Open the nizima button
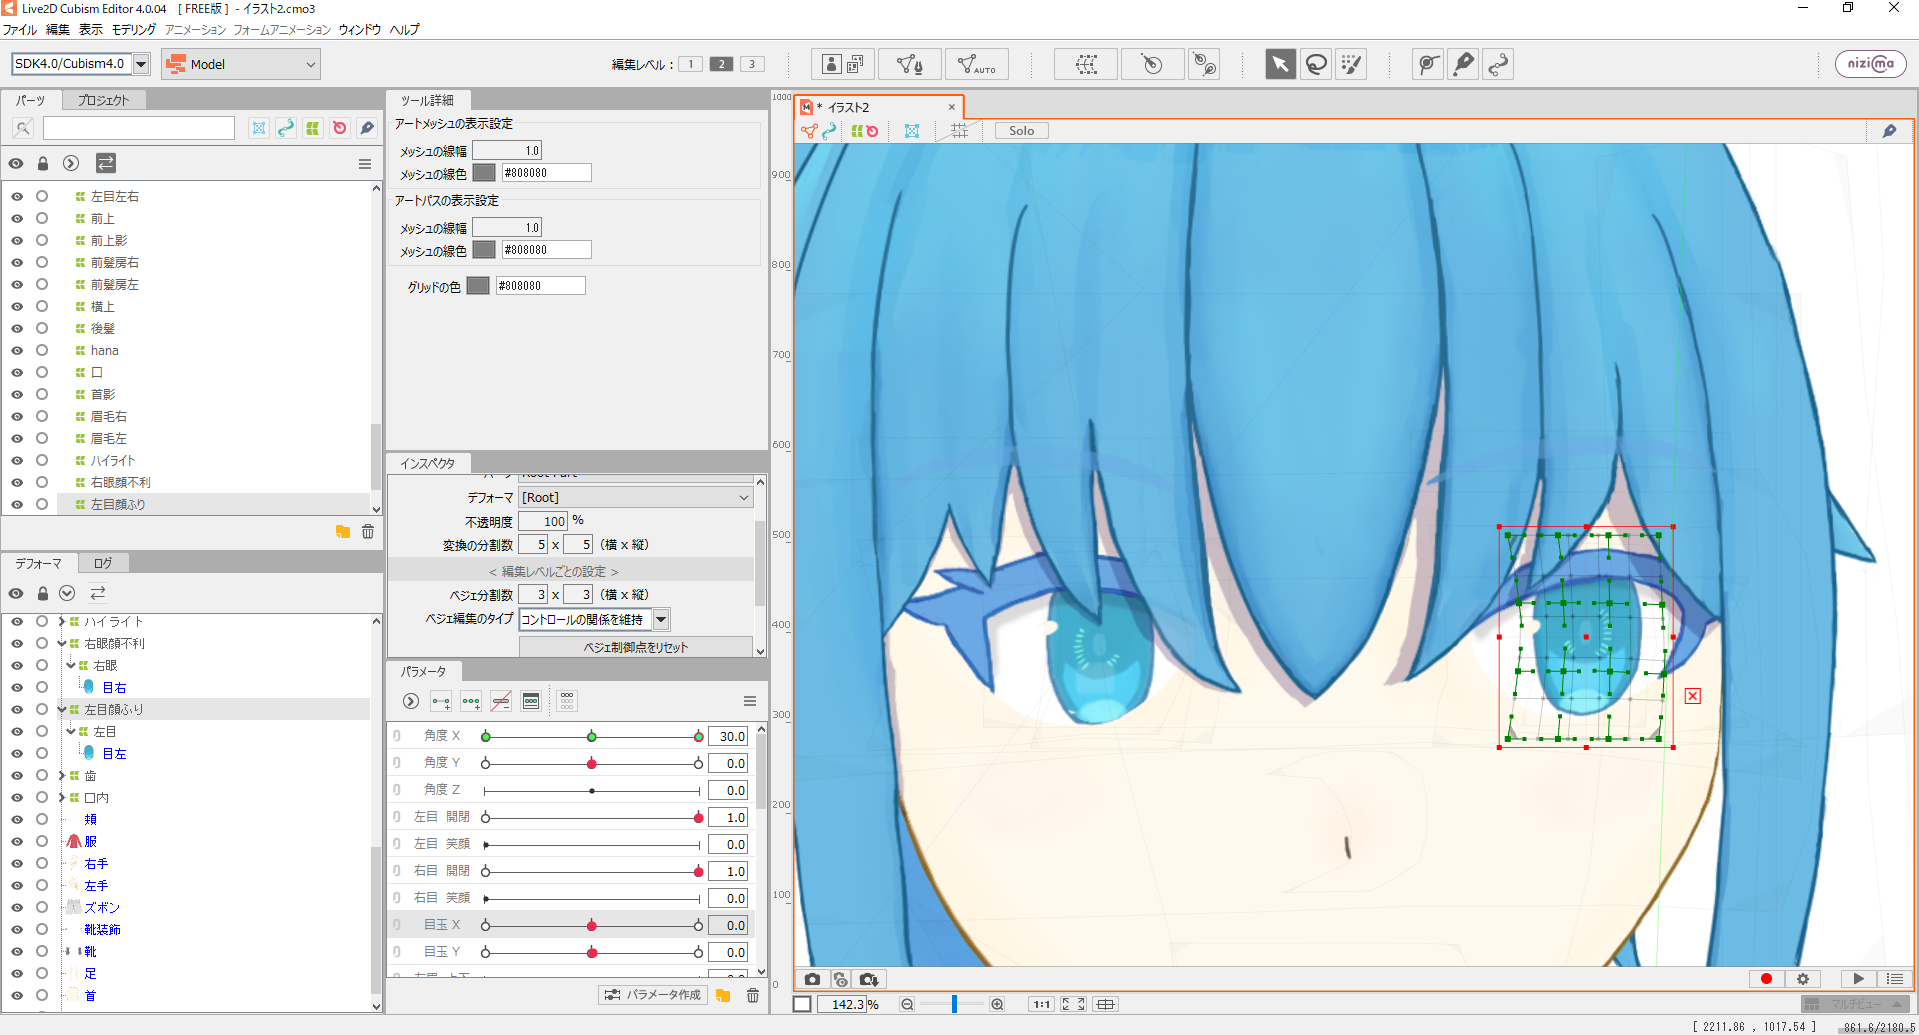This screenshot has height=1035, width=1919. click(x=1870, y=64)
